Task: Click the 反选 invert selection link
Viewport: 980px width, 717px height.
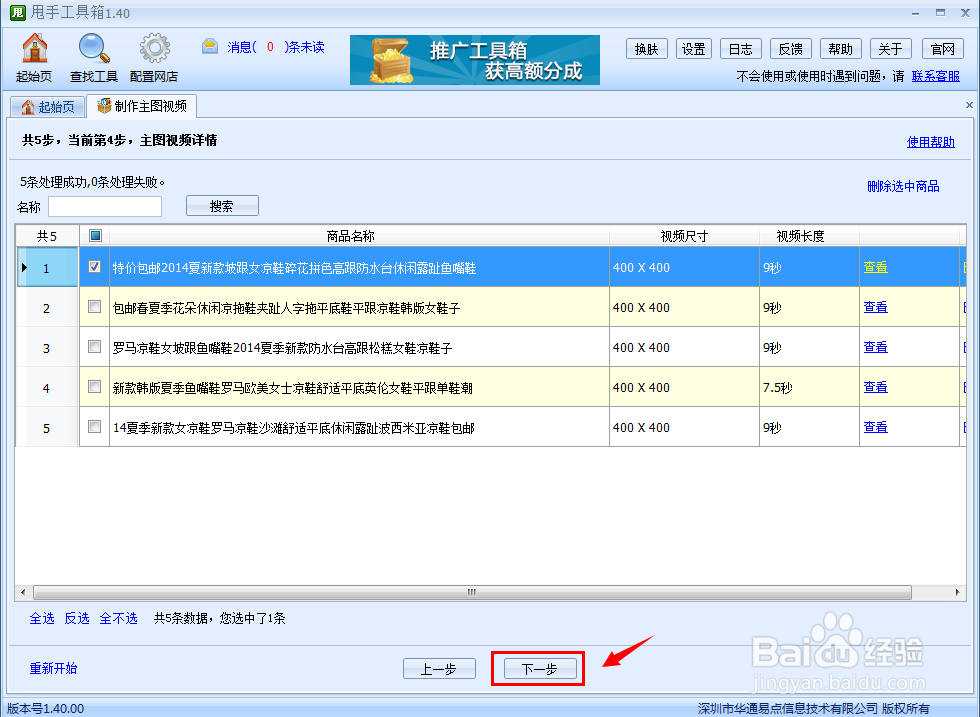Action: (77, 618)
